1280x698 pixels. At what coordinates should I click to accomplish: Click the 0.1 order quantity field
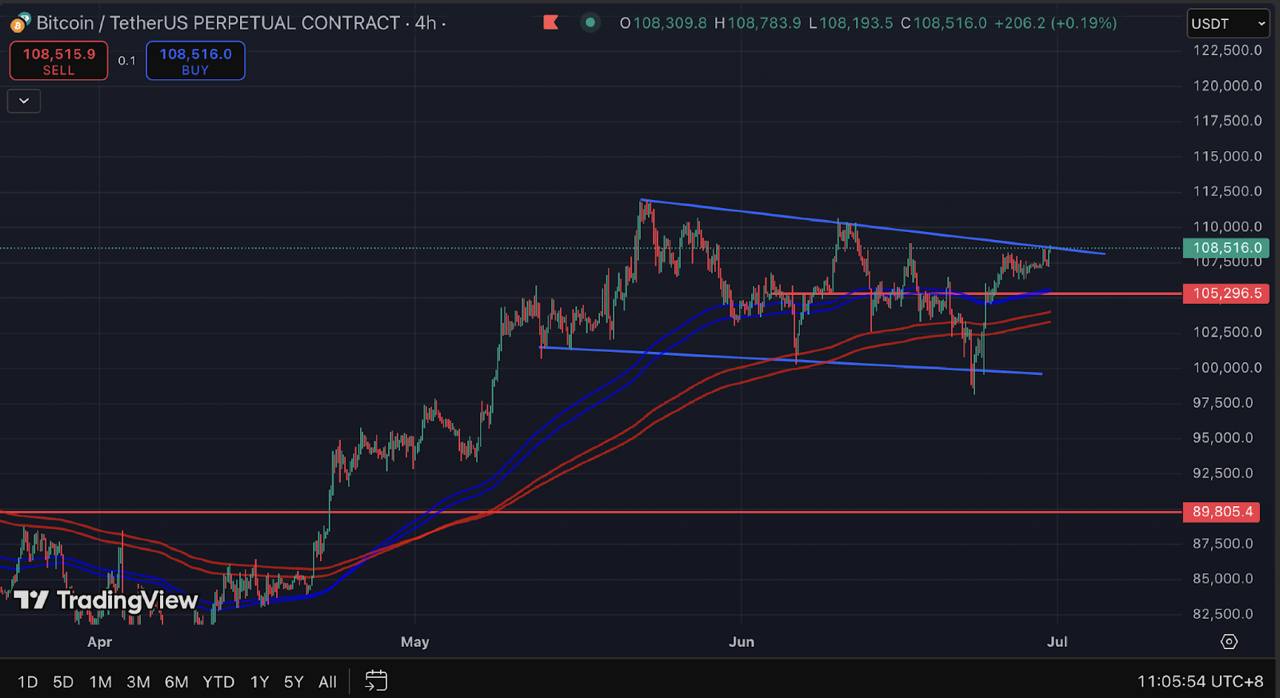pyautogui.click(x=127, y=60)
